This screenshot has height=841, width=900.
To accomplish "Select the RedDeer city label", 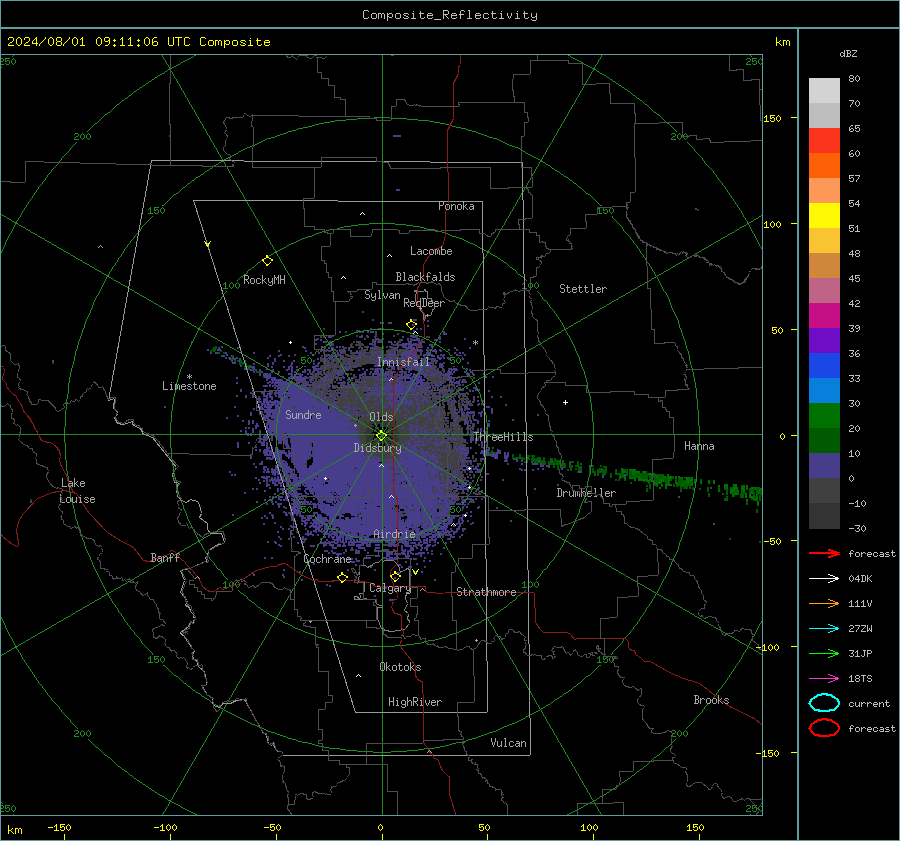I will pyautogui.click(x=424, y=303).
